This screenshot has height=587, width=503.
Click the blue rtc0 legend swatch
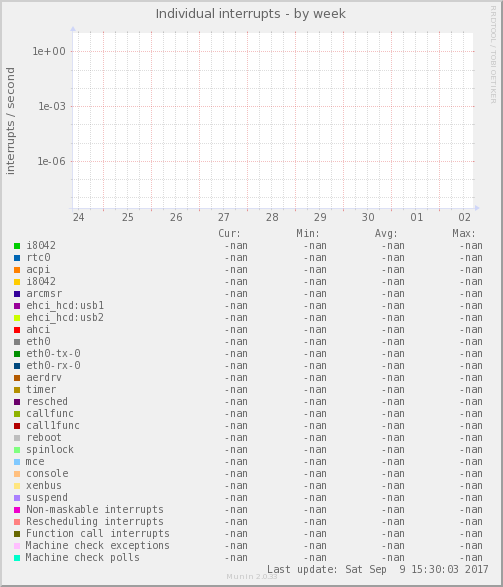(x=17, y=258)
